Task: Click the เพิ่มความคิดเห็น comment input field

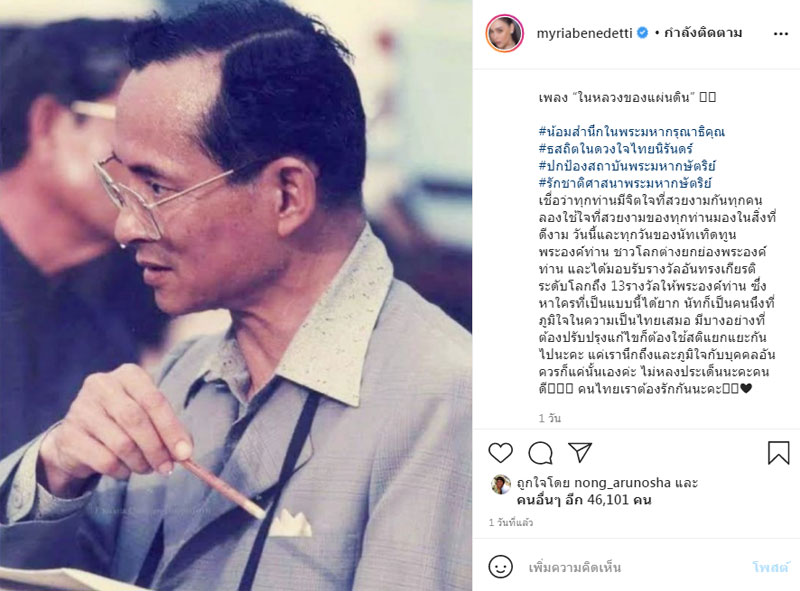Action: click(633, 567)
